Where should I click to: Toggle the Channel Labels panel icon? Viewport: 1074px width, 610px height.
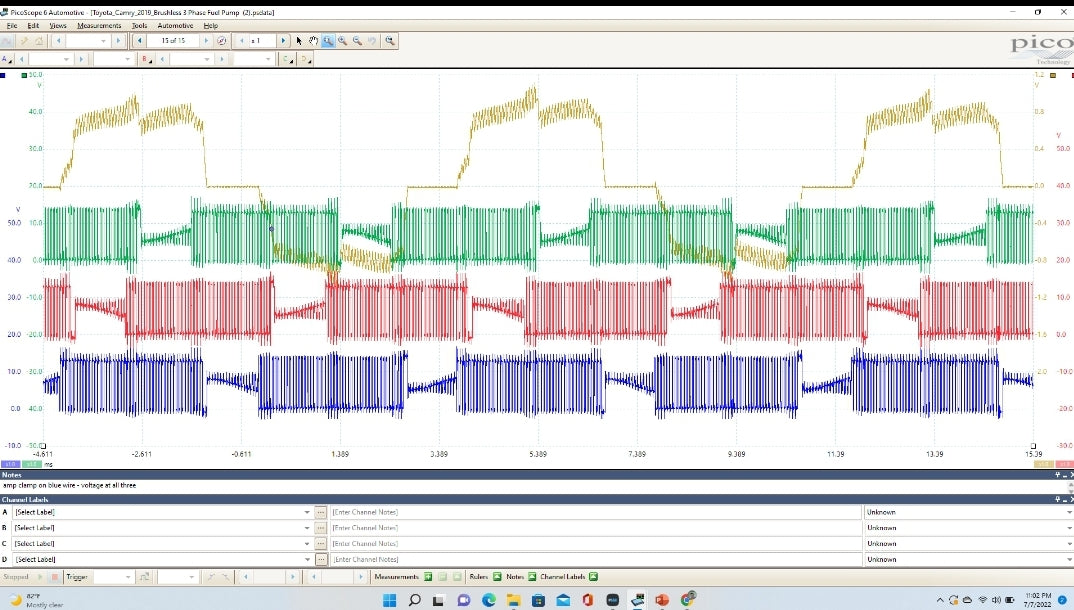[x=593, y=577]
